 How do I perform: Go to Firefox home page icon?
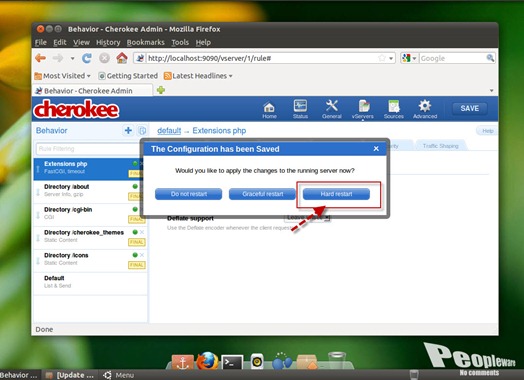(x=122, y=58)
